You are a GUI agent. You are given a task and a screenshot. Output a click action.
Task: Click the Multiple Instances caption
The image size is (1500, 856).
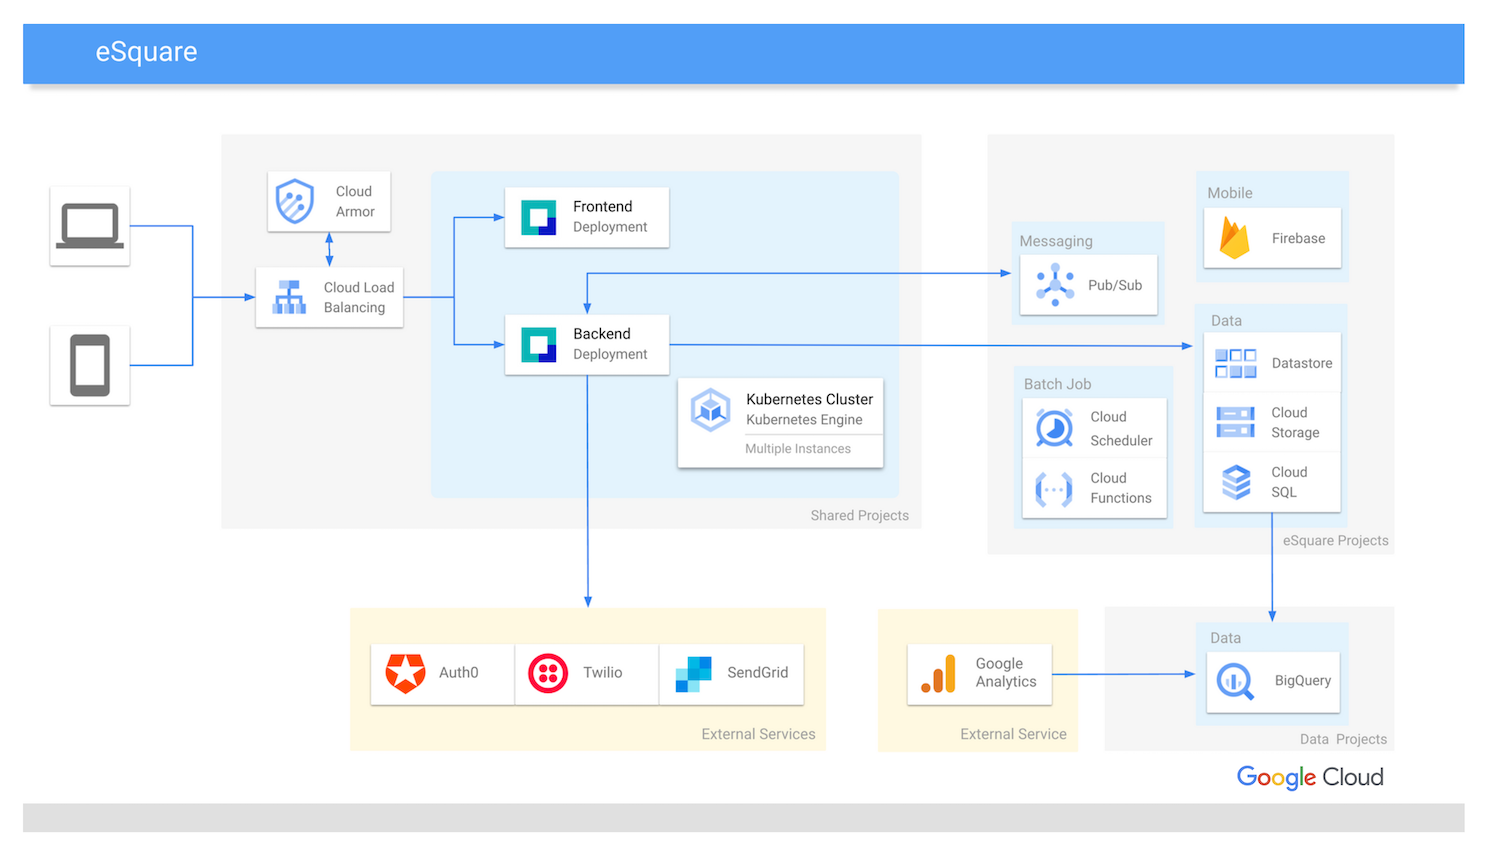(x=798, y=449)
